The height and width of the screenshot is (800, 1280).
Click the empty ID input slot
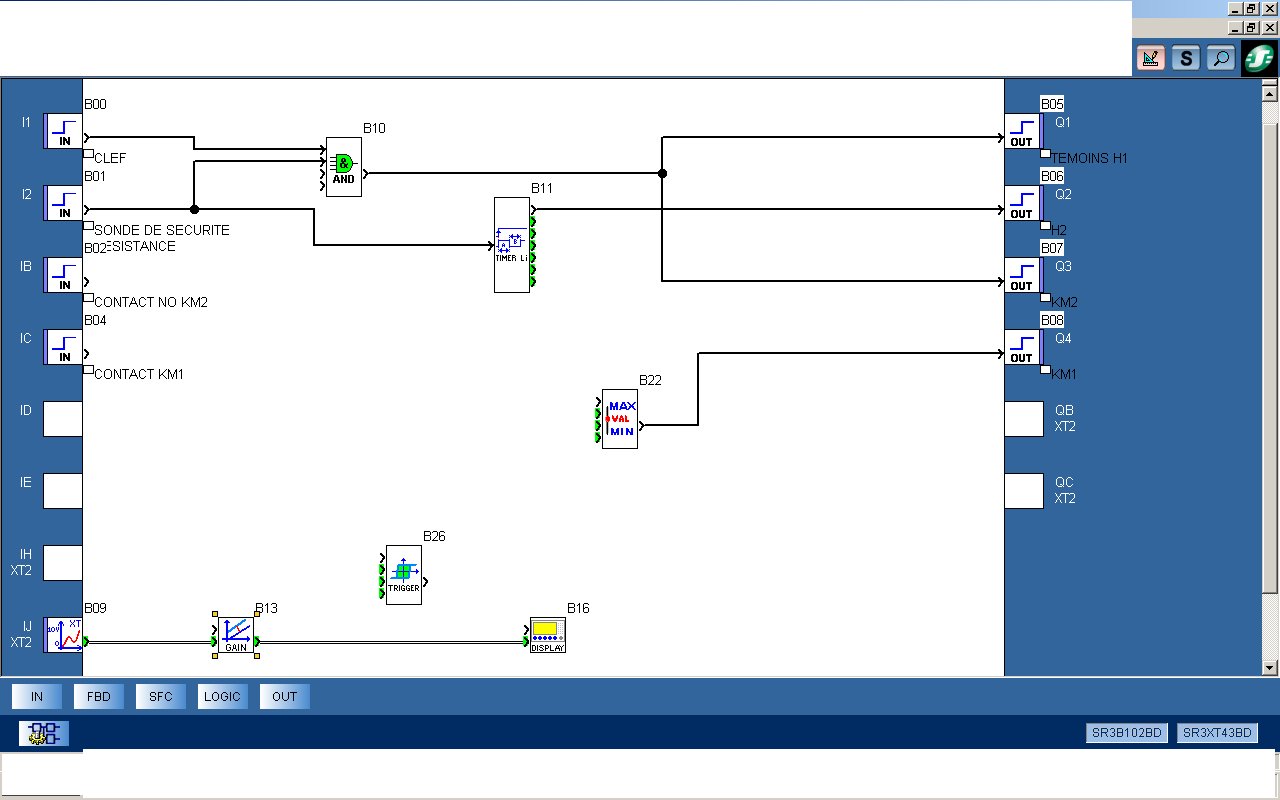tap(62, 419)
